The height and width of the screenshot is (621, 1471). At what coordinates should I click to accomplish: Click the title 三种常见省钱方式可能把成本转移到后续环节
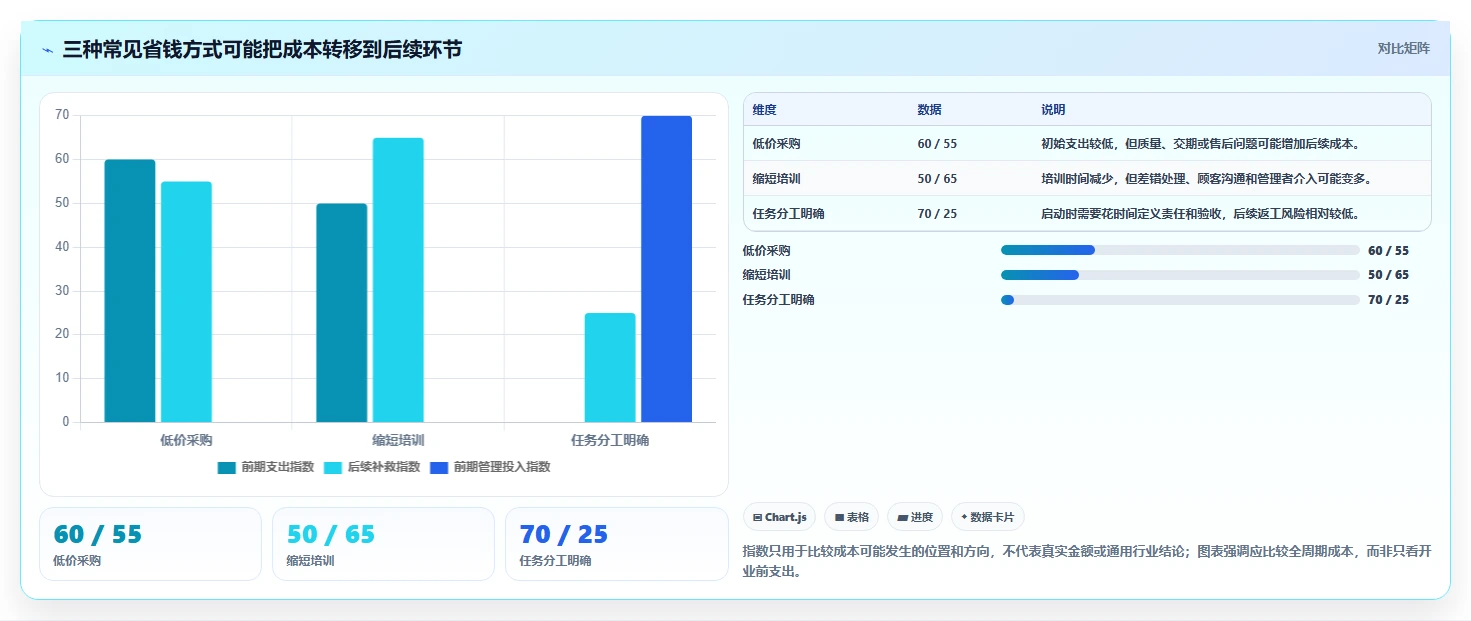[262, 50]
